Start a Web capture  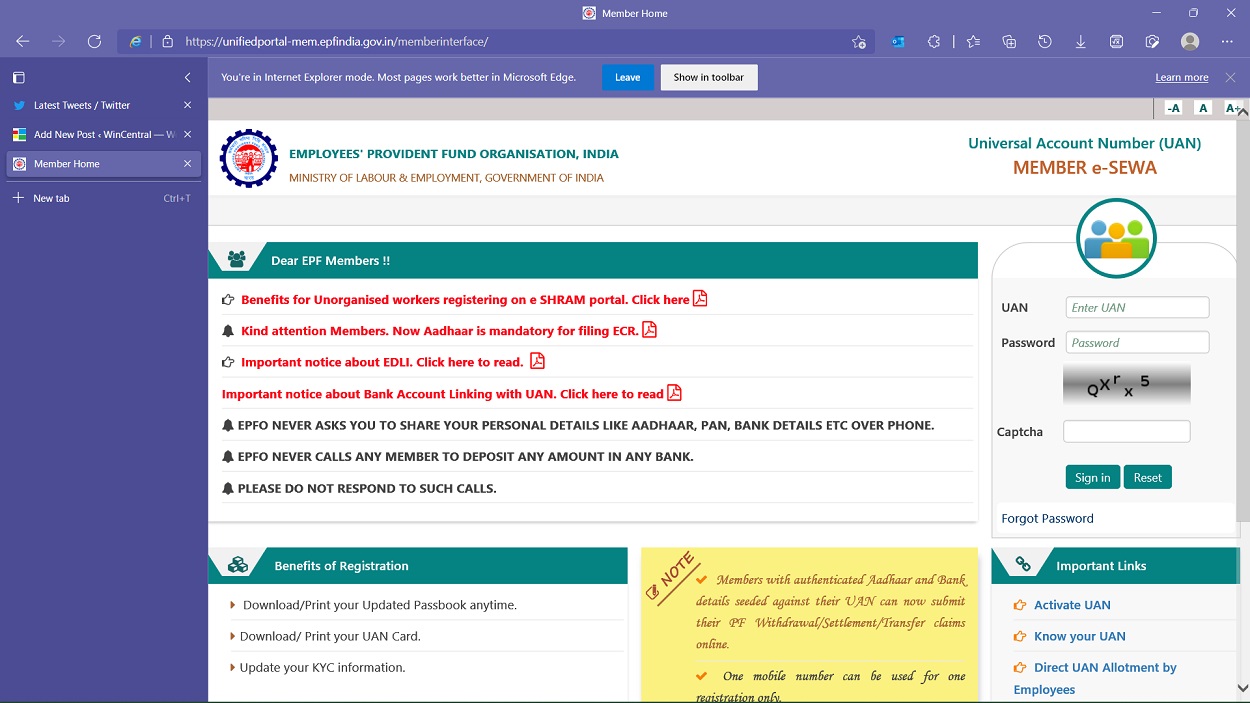coord(1152,42)
